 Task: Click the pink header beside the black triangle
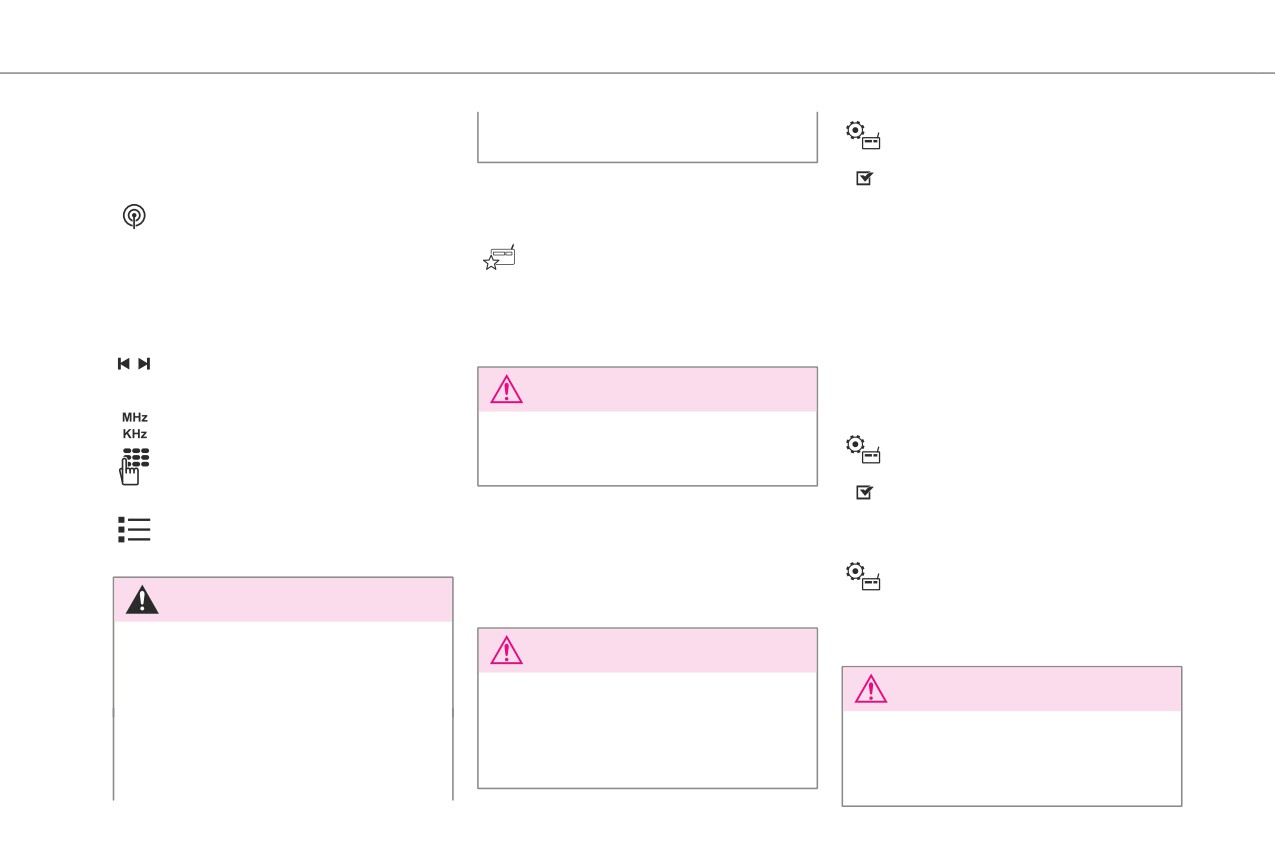(283, 599)
